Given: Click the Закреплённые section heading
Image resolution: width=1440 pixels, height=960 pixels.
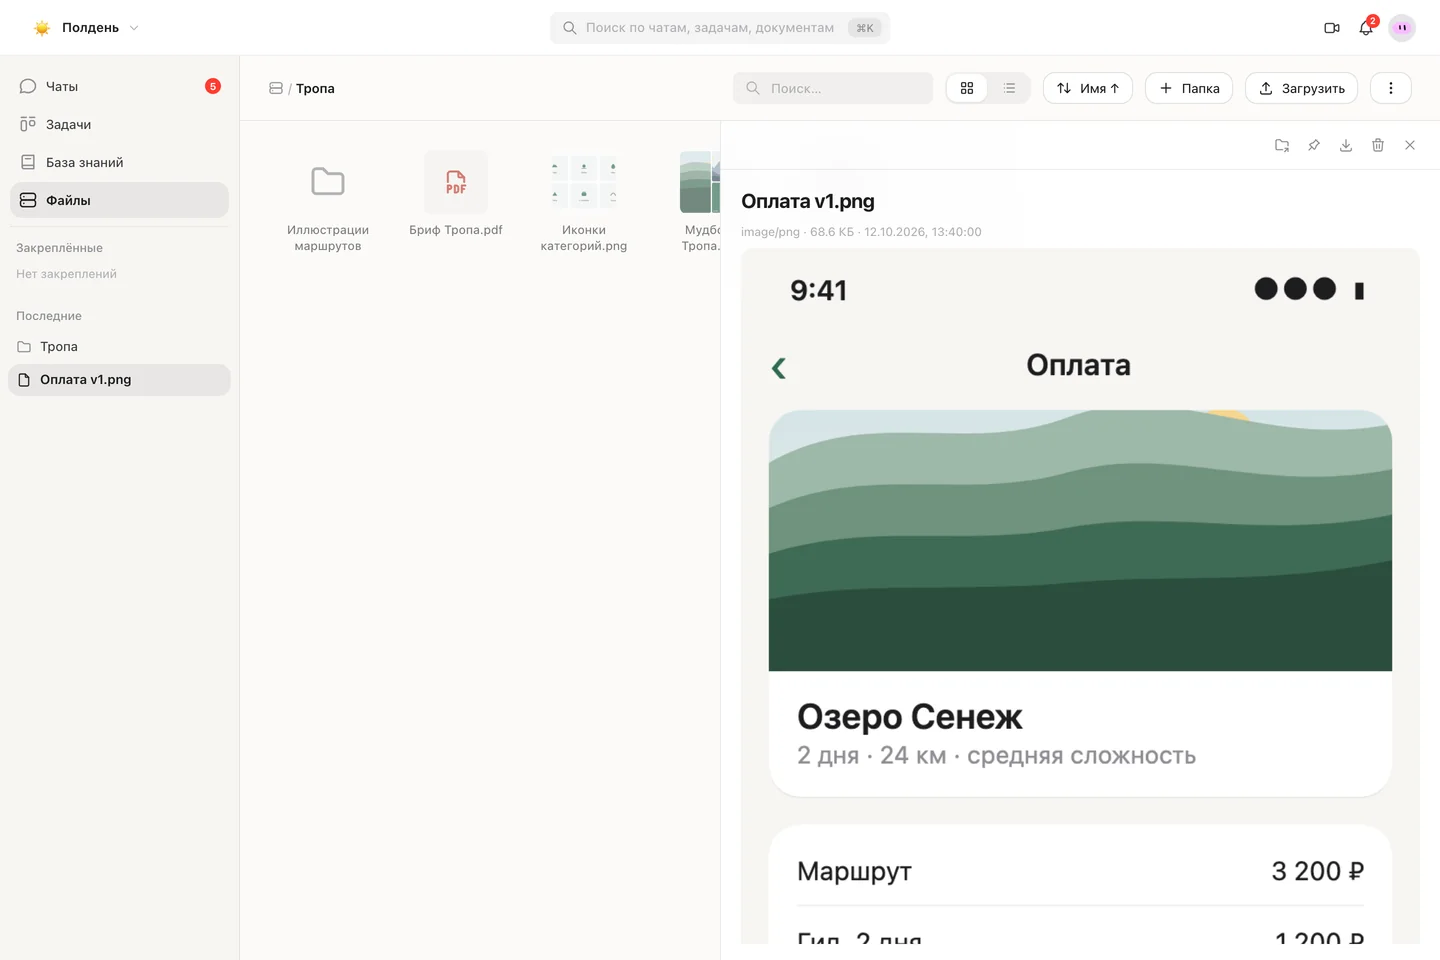Looking at the screenshot, I should [x=59, y=248].
